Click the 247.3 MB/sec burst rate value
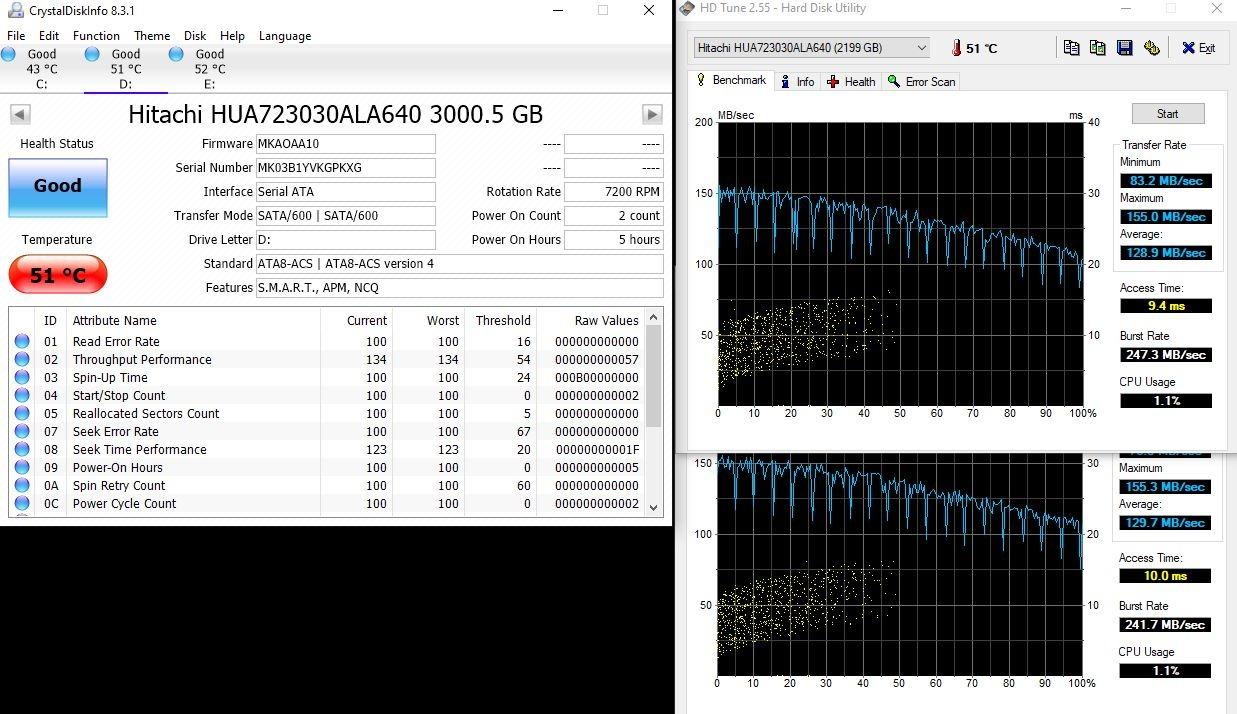This screenshot has width=1237, height=714. click(1165, 355)
